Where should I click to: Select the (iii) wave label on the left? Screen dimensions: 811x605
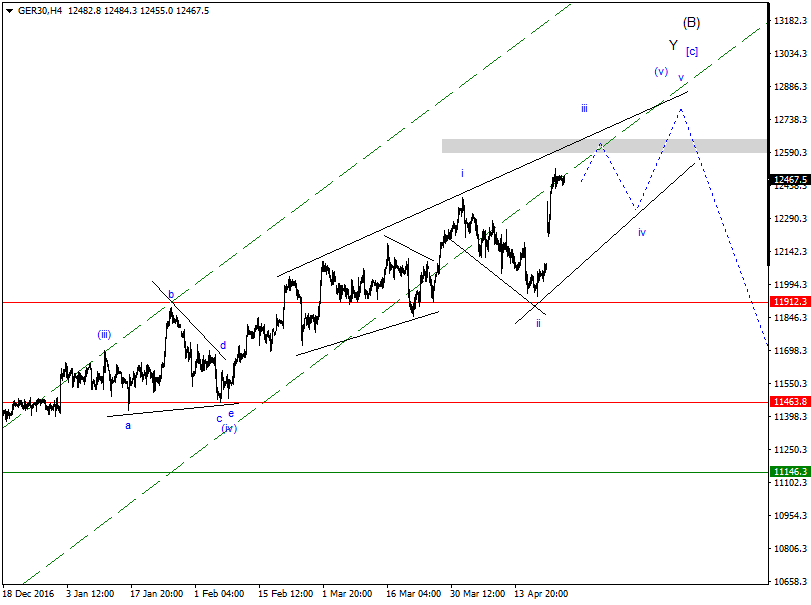103,335
